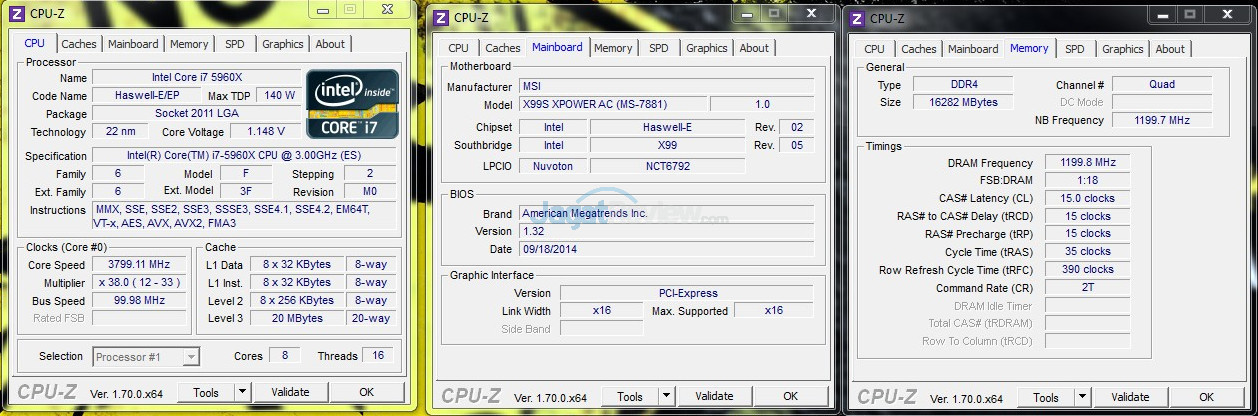Click the Intel Core i7 logo badge
Screen dimensions: 1258x416
pyautogui.click(x=352, y=103)
